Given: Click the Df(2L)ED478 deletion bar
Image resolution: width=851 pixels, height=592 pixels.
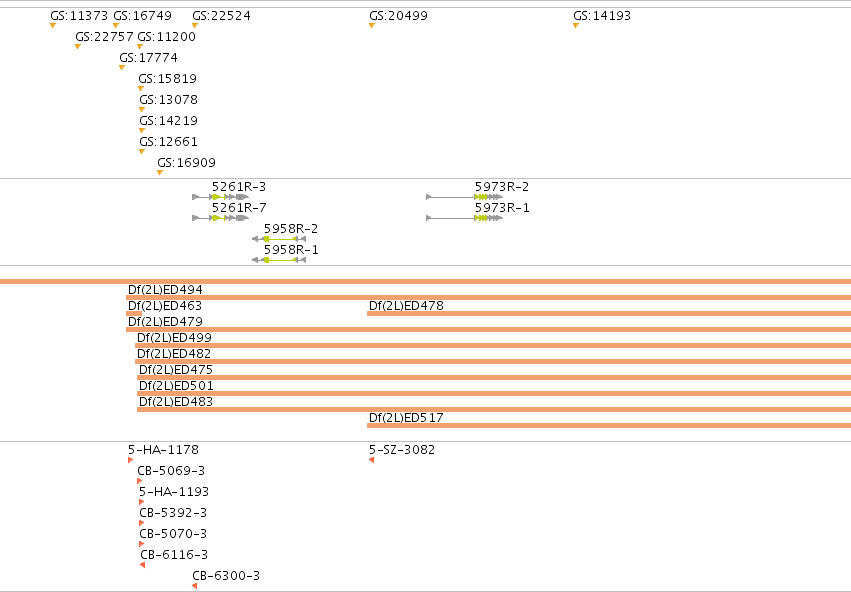Looking at the screenshot, I should click(609, 314).
